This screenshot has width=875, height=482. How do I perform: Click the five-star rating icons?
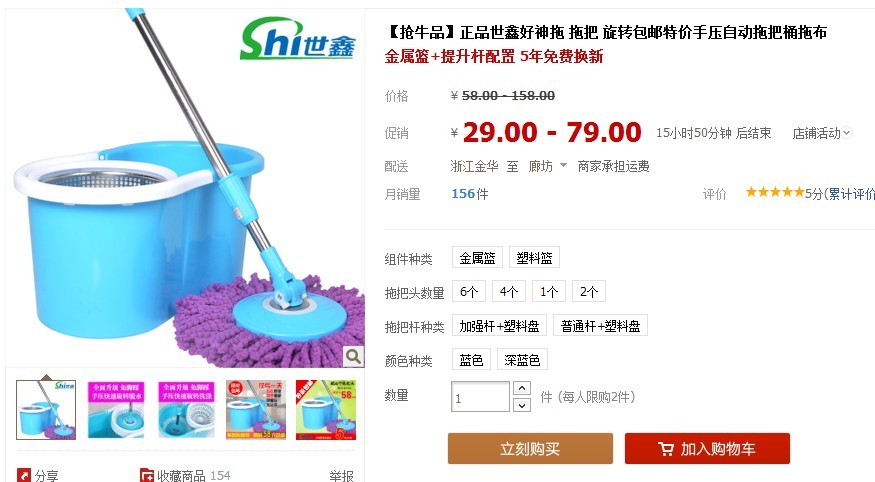(775, 193)
